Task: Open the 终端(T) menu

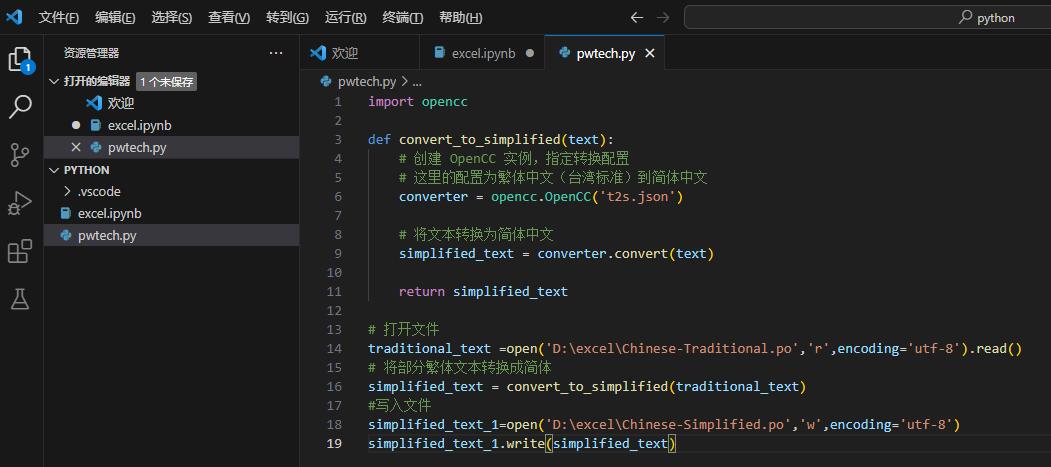Action: (x=402, y=18)
